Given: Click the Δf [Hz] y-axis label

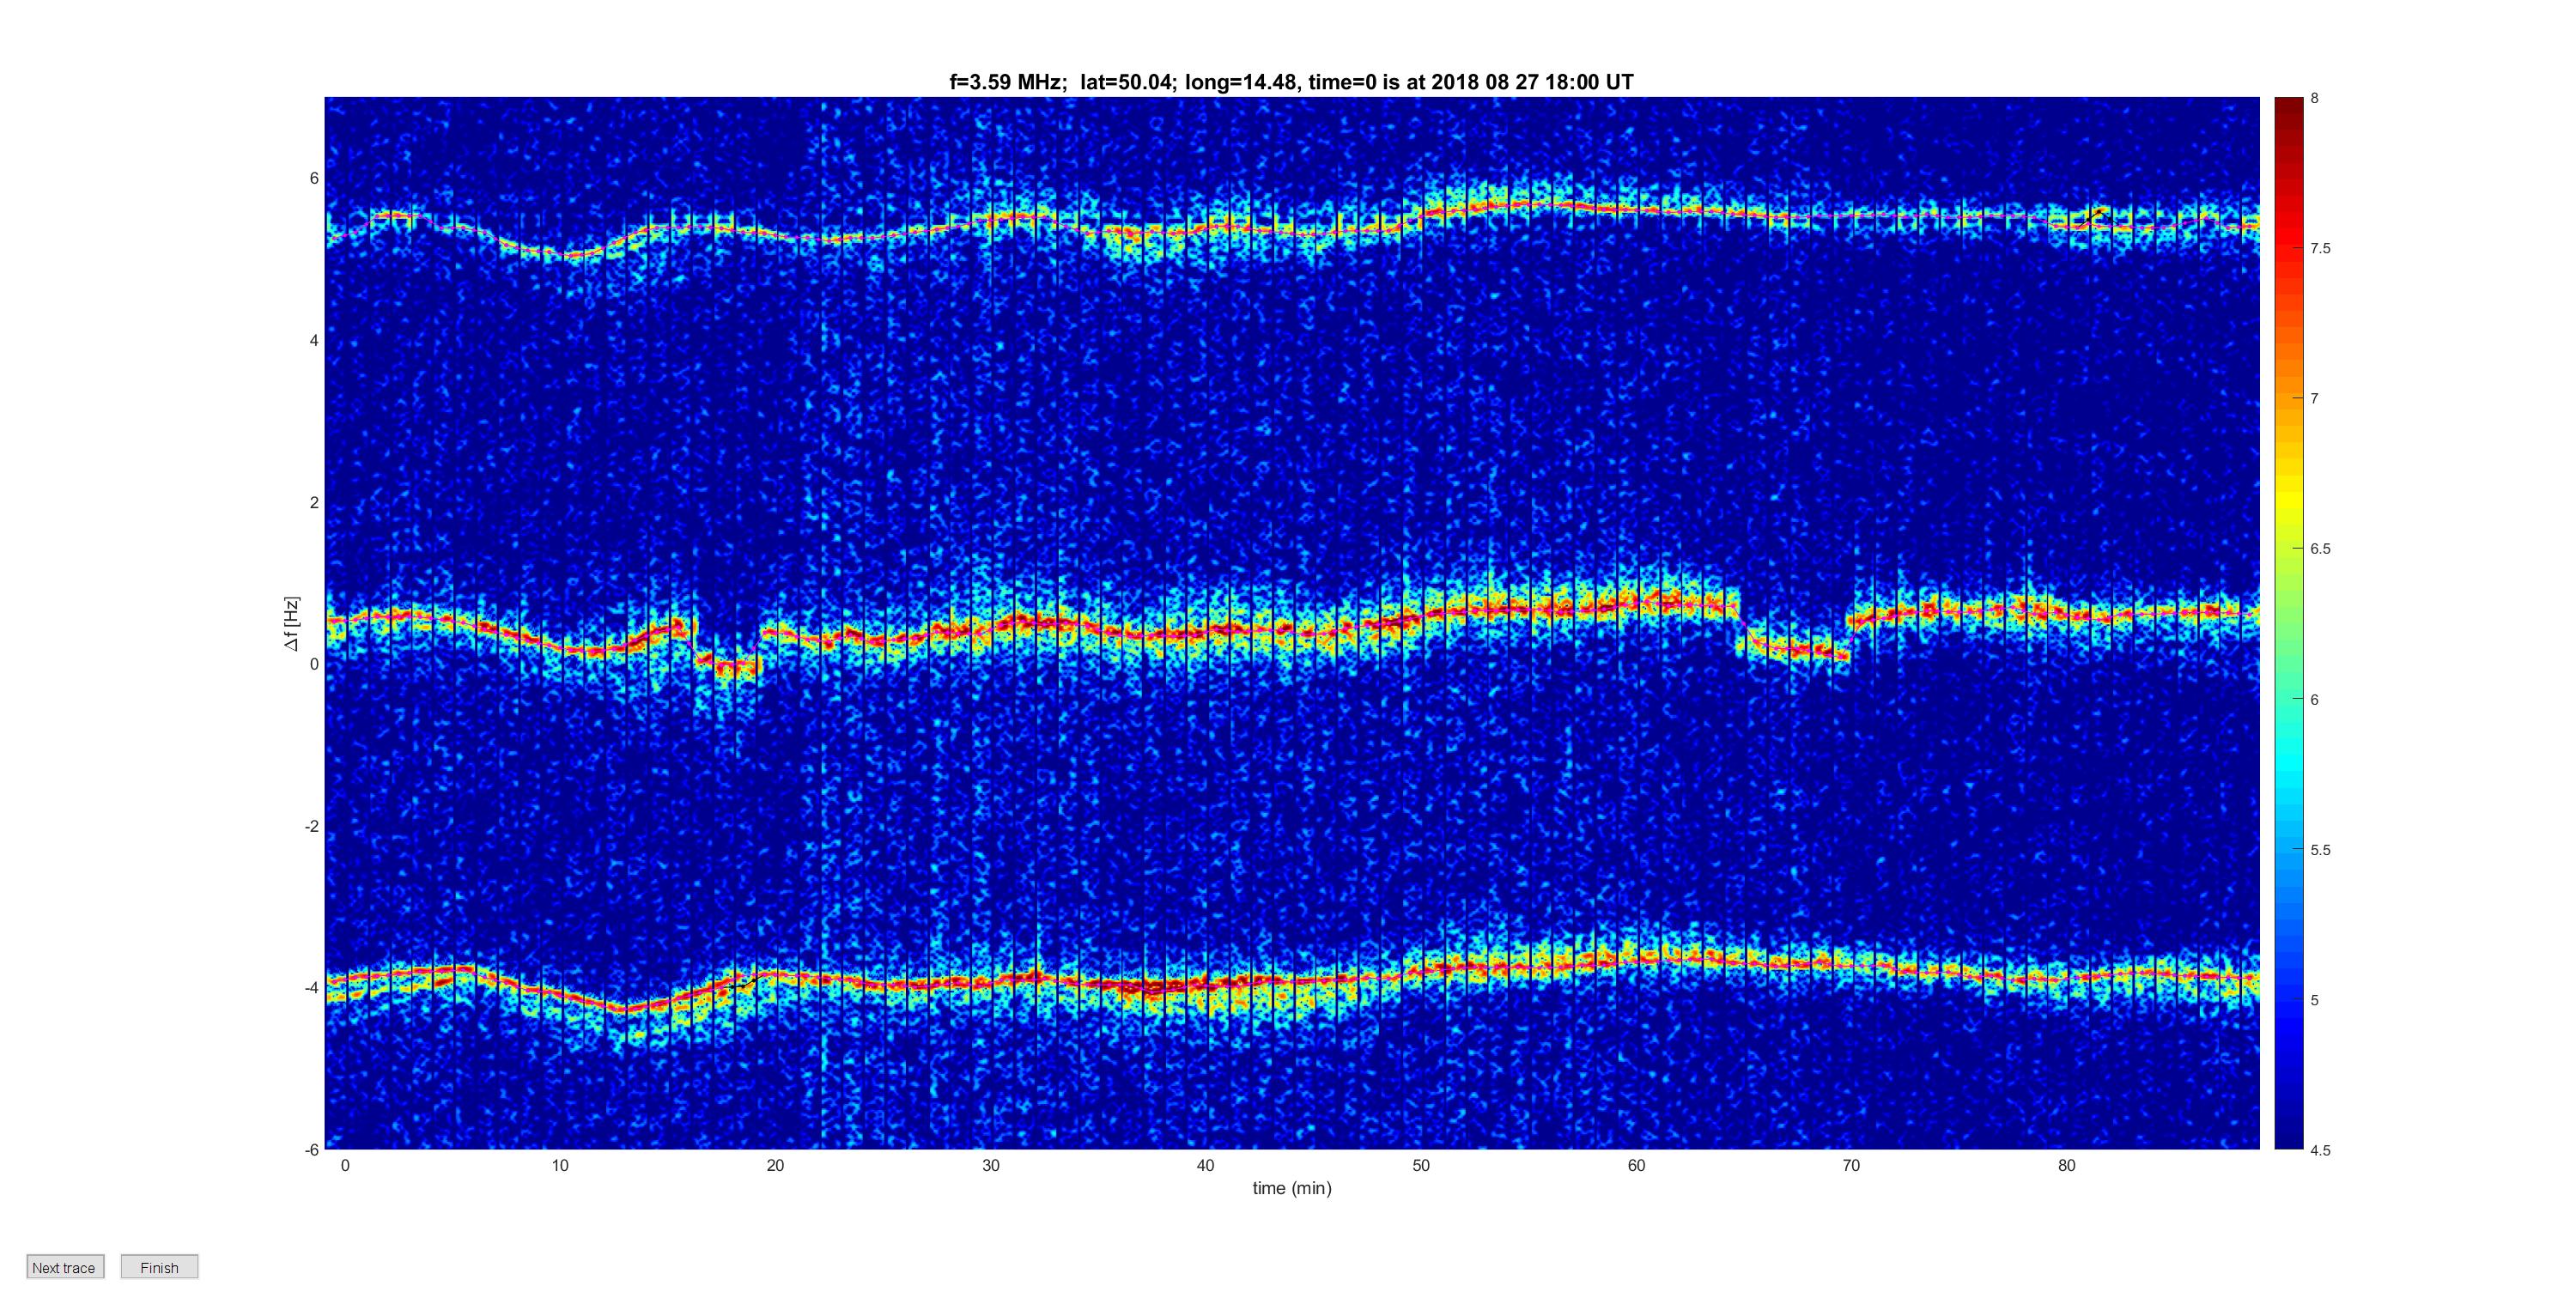Looking at the screenshot, I should click(291, 623).
